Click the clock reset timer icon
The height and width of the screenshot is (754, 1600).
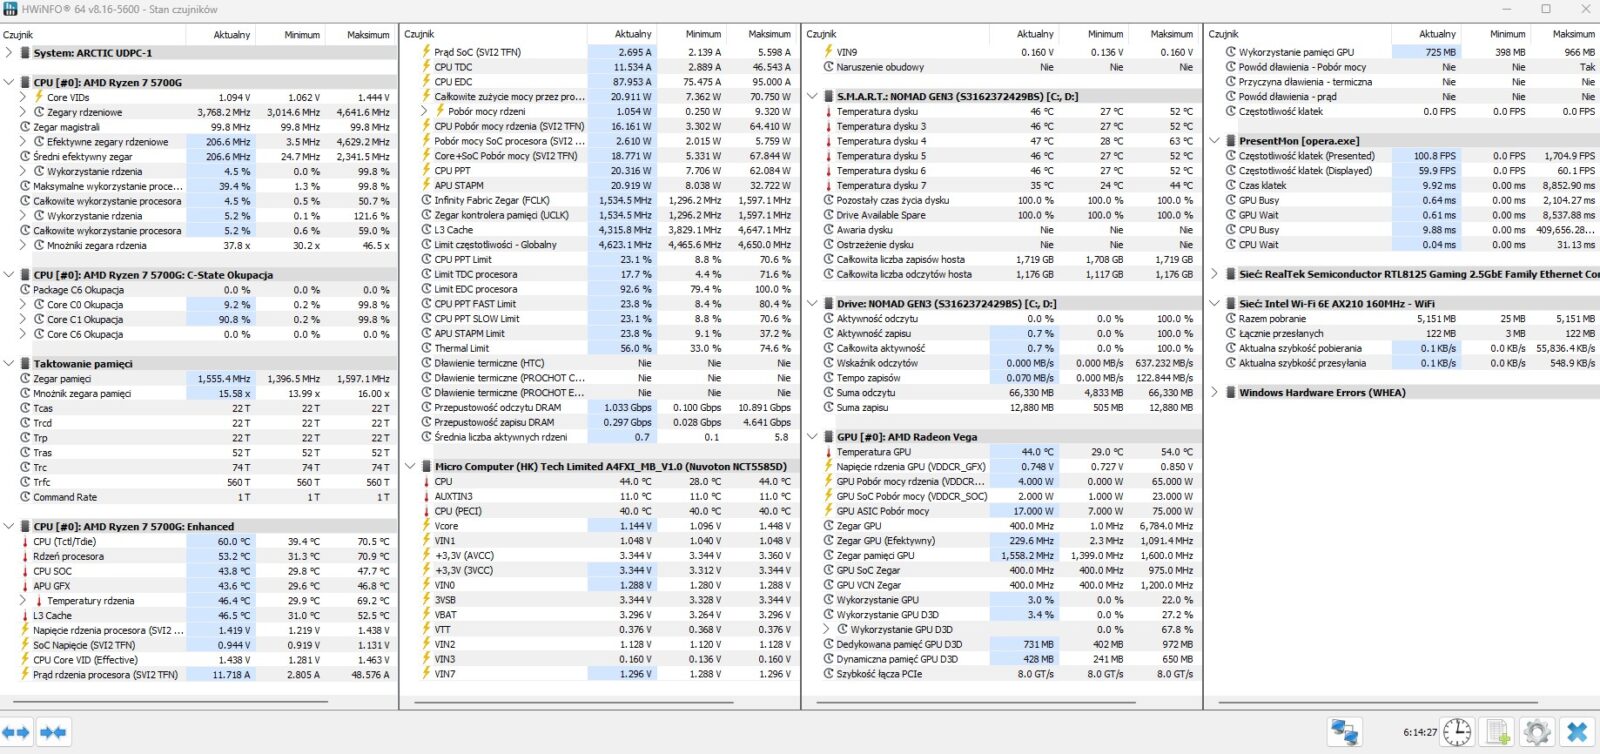click(x=1457, y=732)
